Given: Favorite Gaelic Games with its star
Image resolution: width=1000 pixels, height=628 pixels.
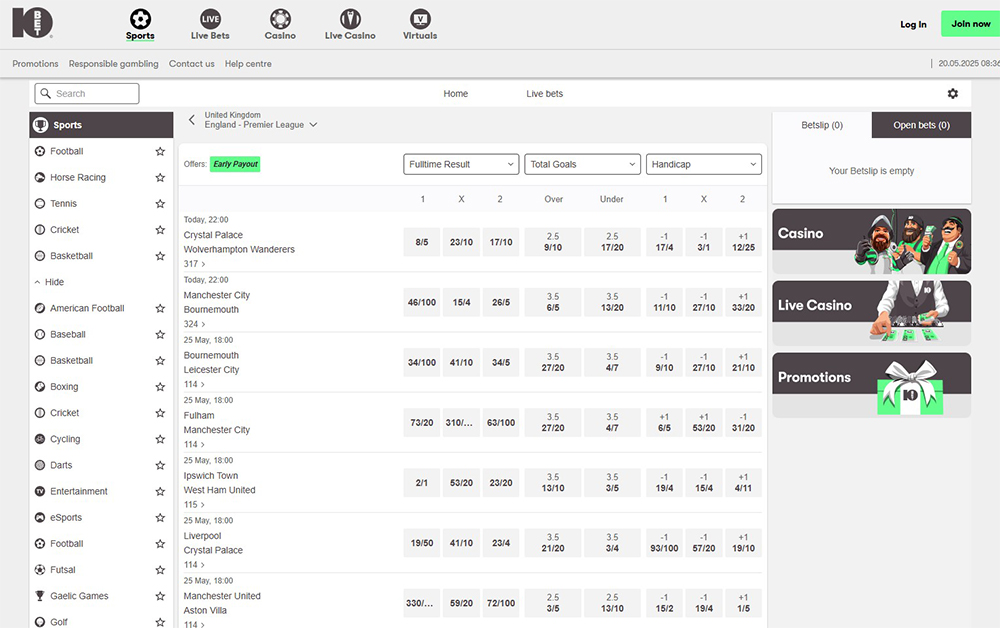Looking at the screenshot, I should pos(160,595).
